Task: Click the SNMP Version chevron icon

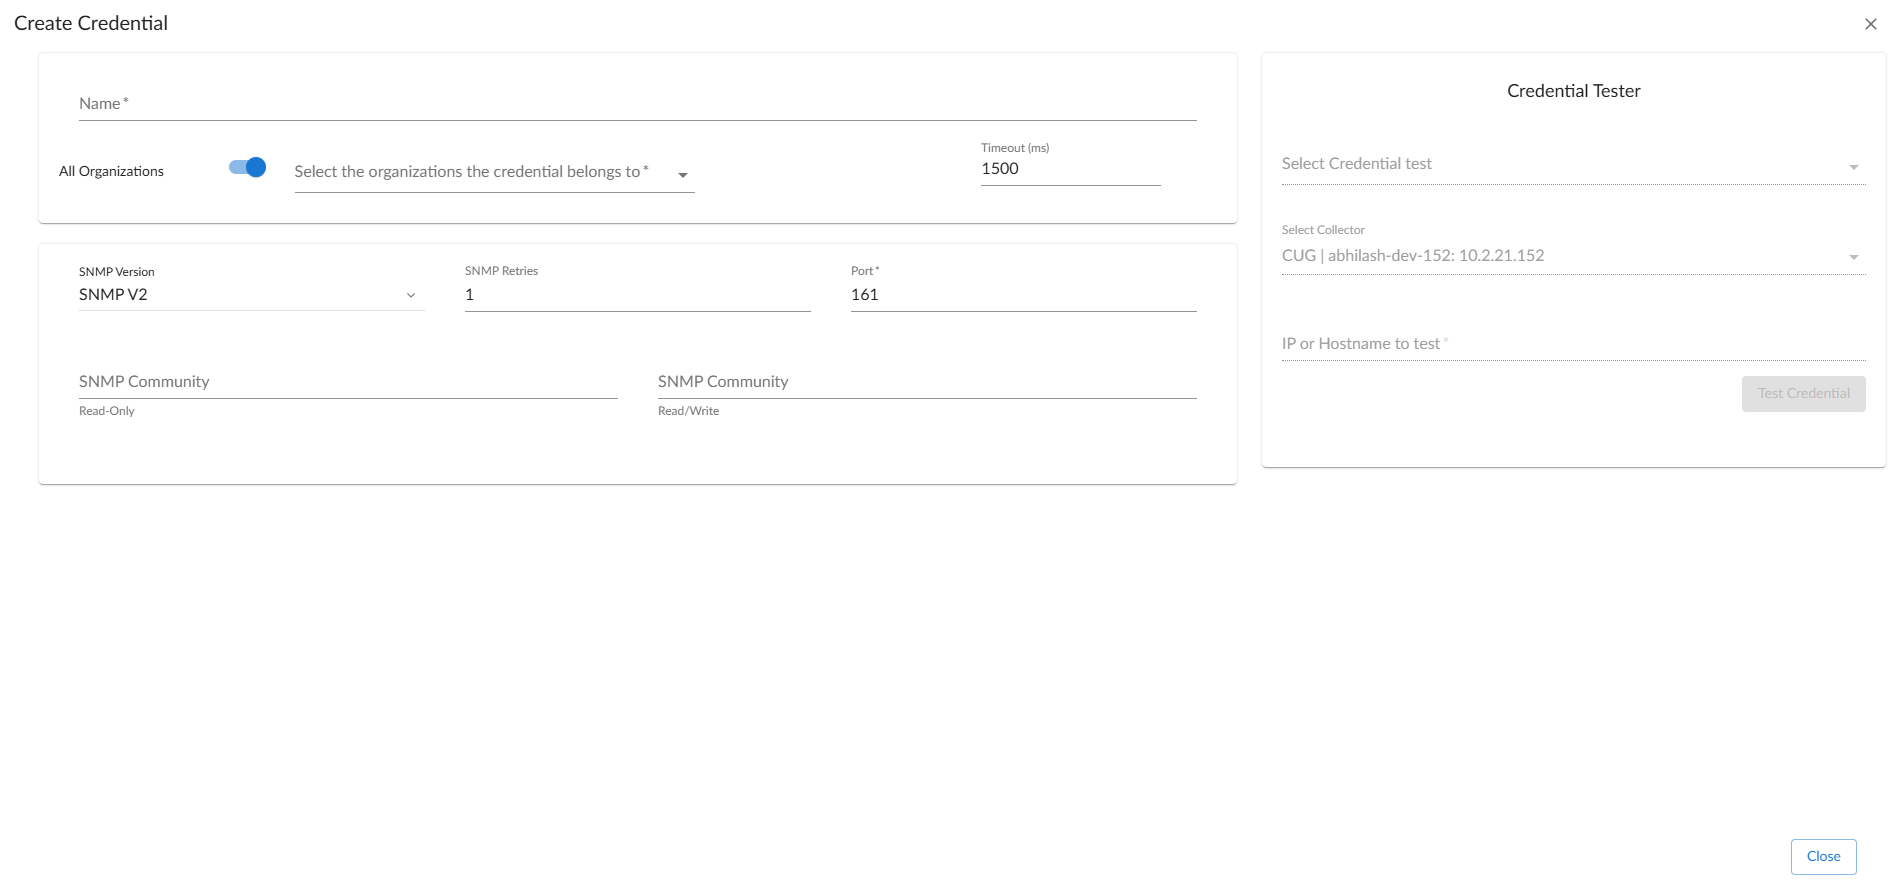Action: 411,295
